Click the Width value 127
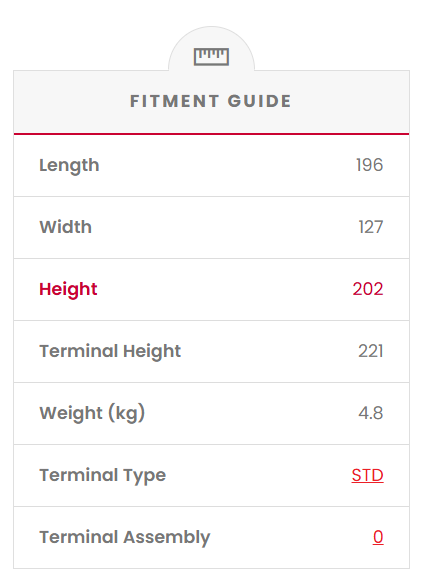The width and height of the screenshot is (423, 578). 371,227
